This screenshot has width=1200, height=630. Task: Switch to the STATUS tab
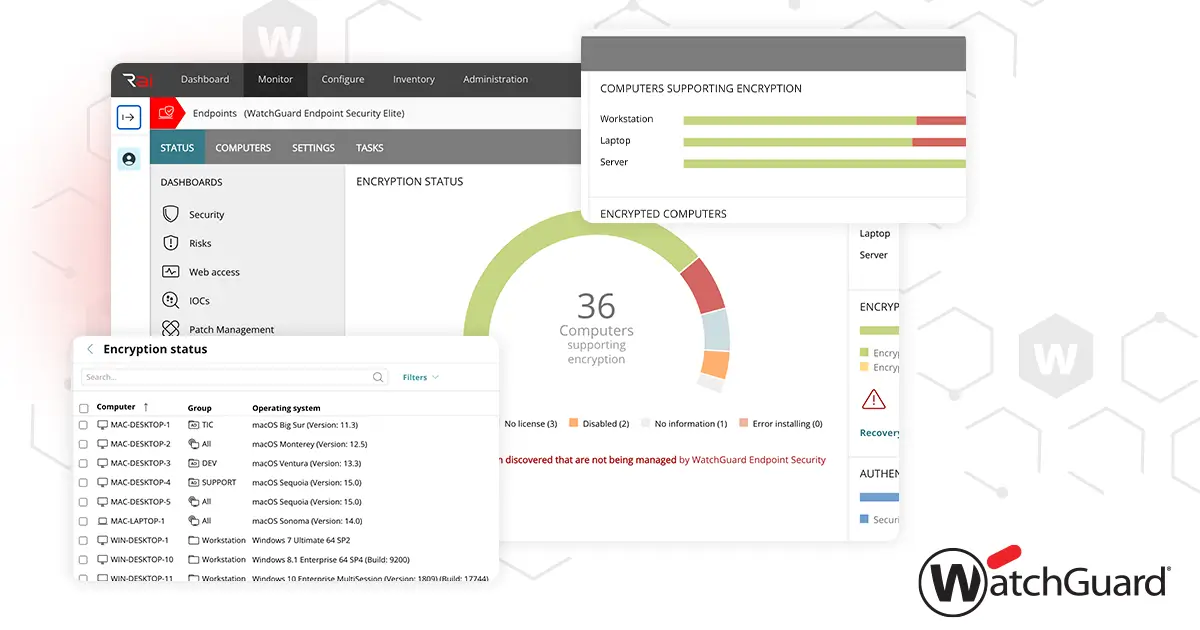(177, 147)
